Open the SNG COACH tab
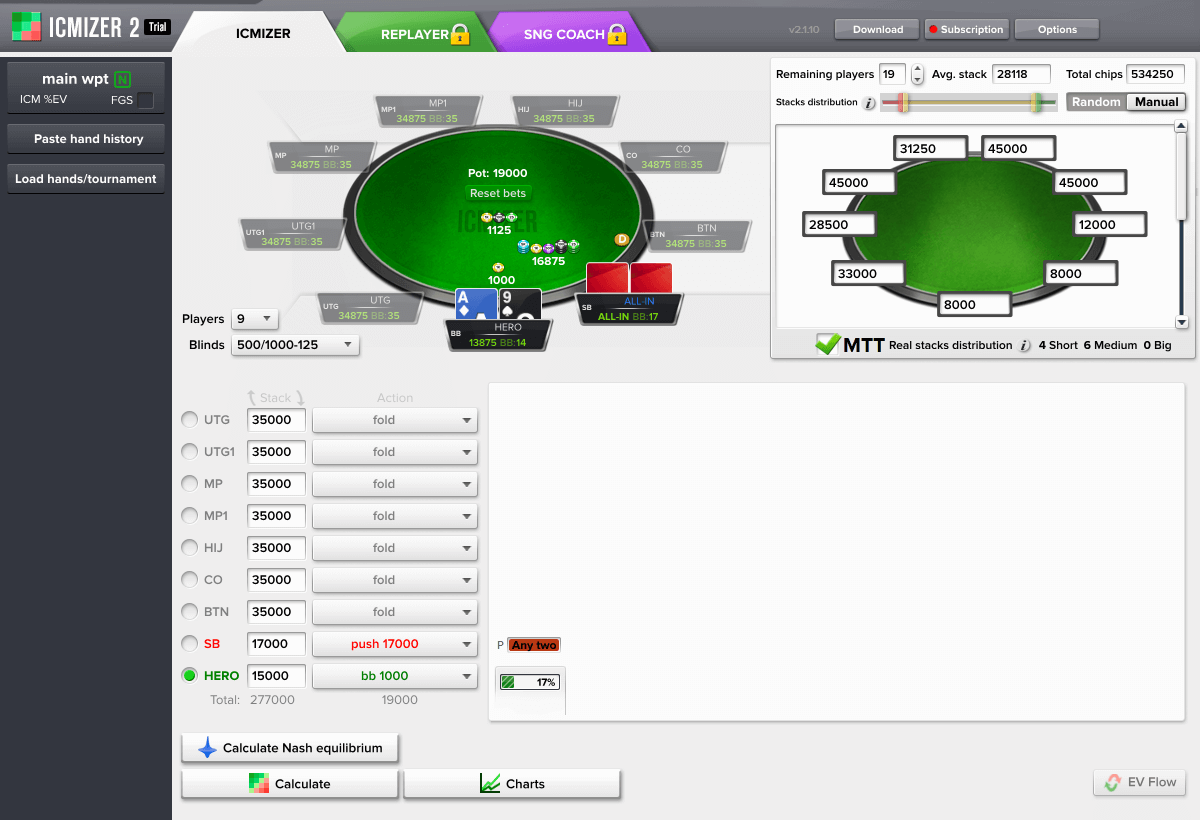The height and width of the screenshot is (820, 1200). tap(565, 34)
